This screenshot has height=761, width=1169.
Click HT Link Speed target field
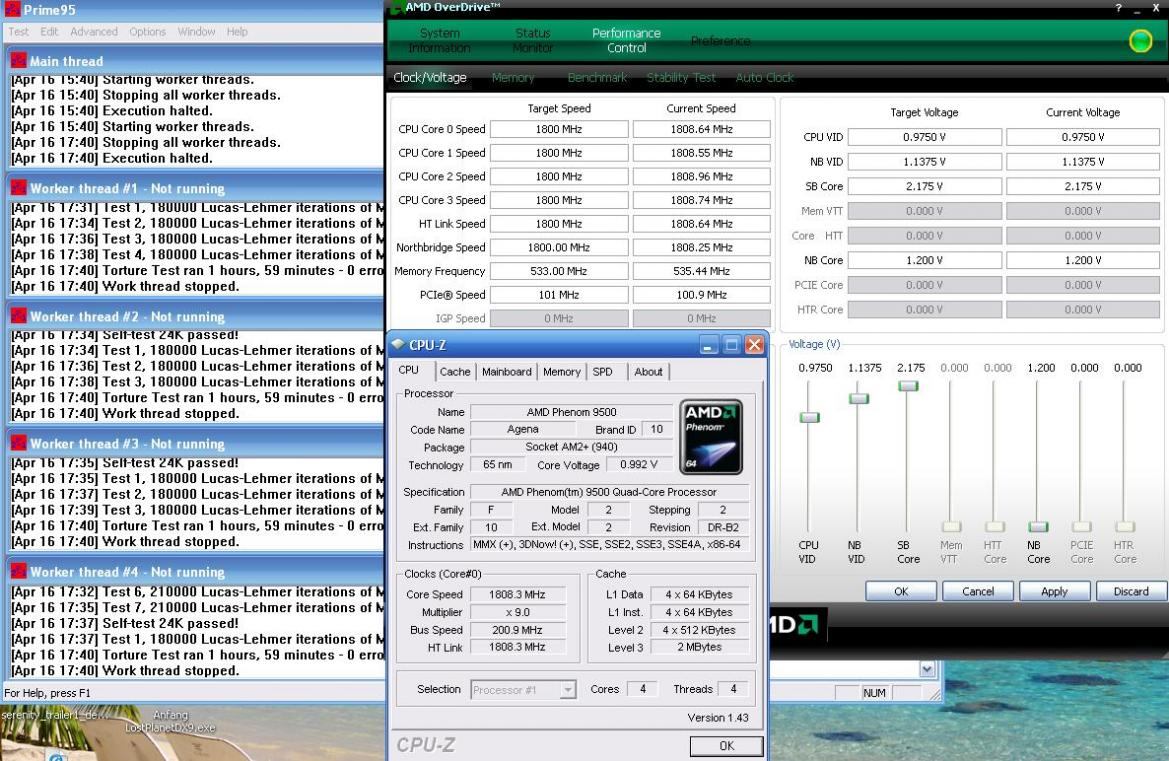pos(558,224)
